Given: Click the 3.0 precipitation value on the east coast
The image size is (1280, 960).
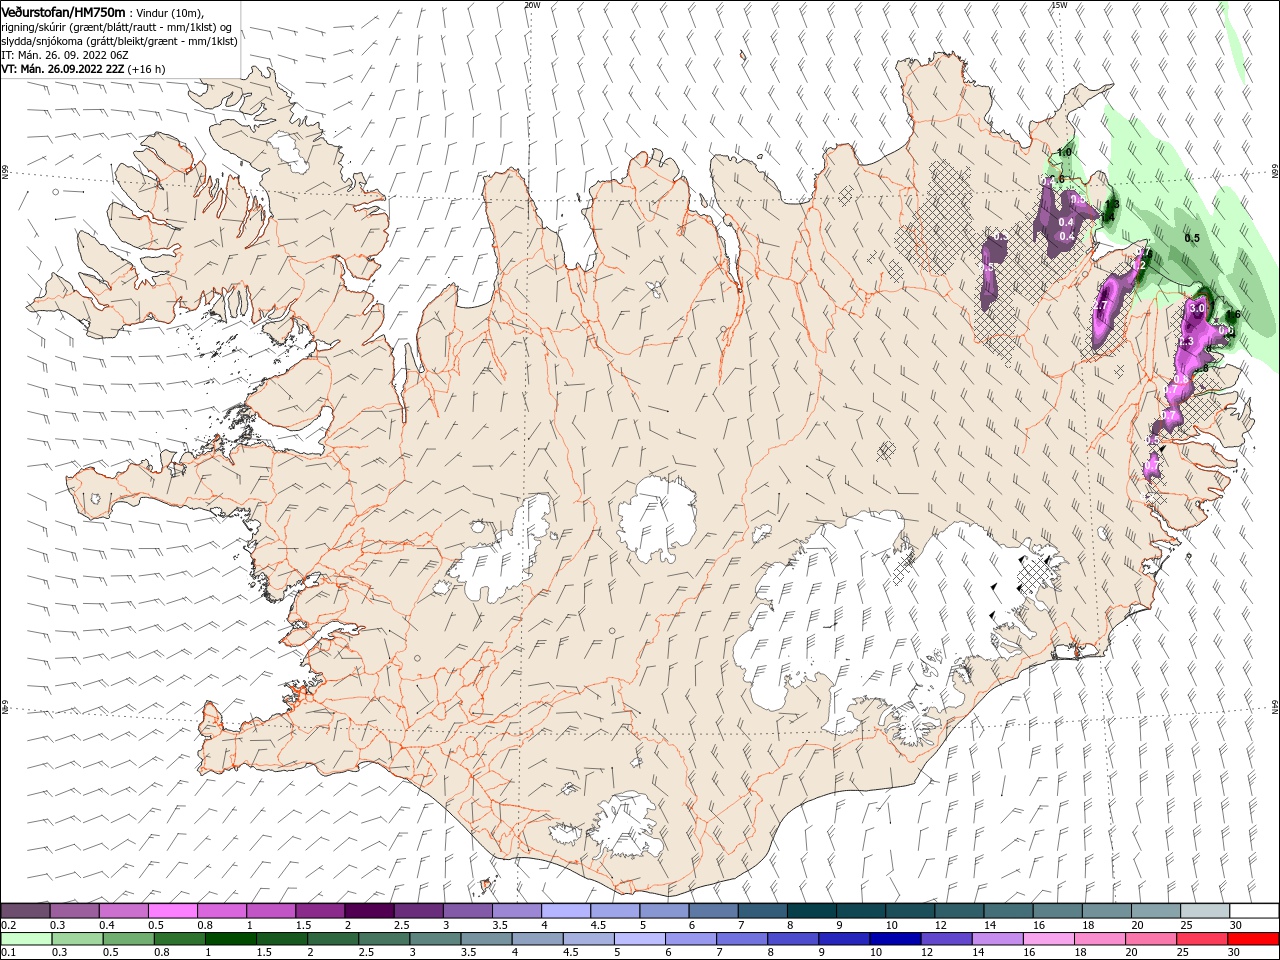Looking at the screenshot, I should pos(1196,309).
